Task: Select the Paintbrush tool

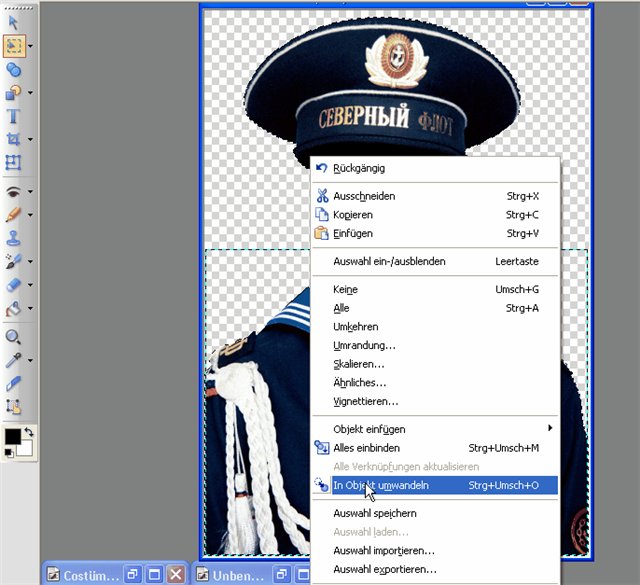Action: coord(13,214)
